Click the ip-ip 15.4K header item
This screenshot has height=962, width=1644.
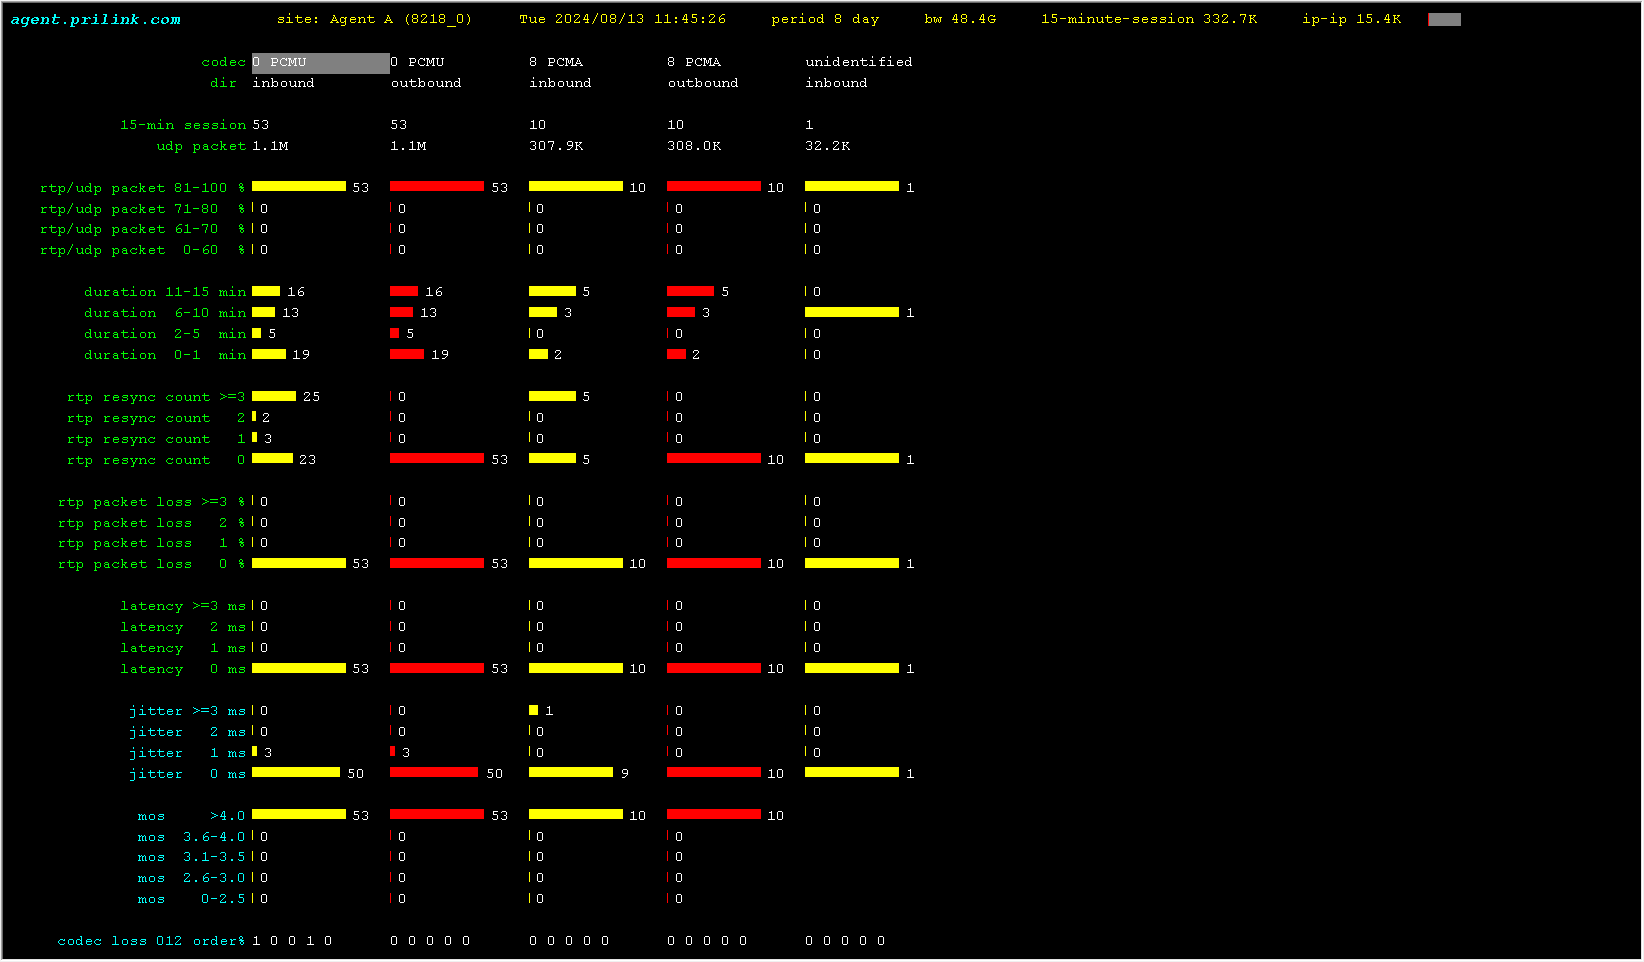(1351, 19)
